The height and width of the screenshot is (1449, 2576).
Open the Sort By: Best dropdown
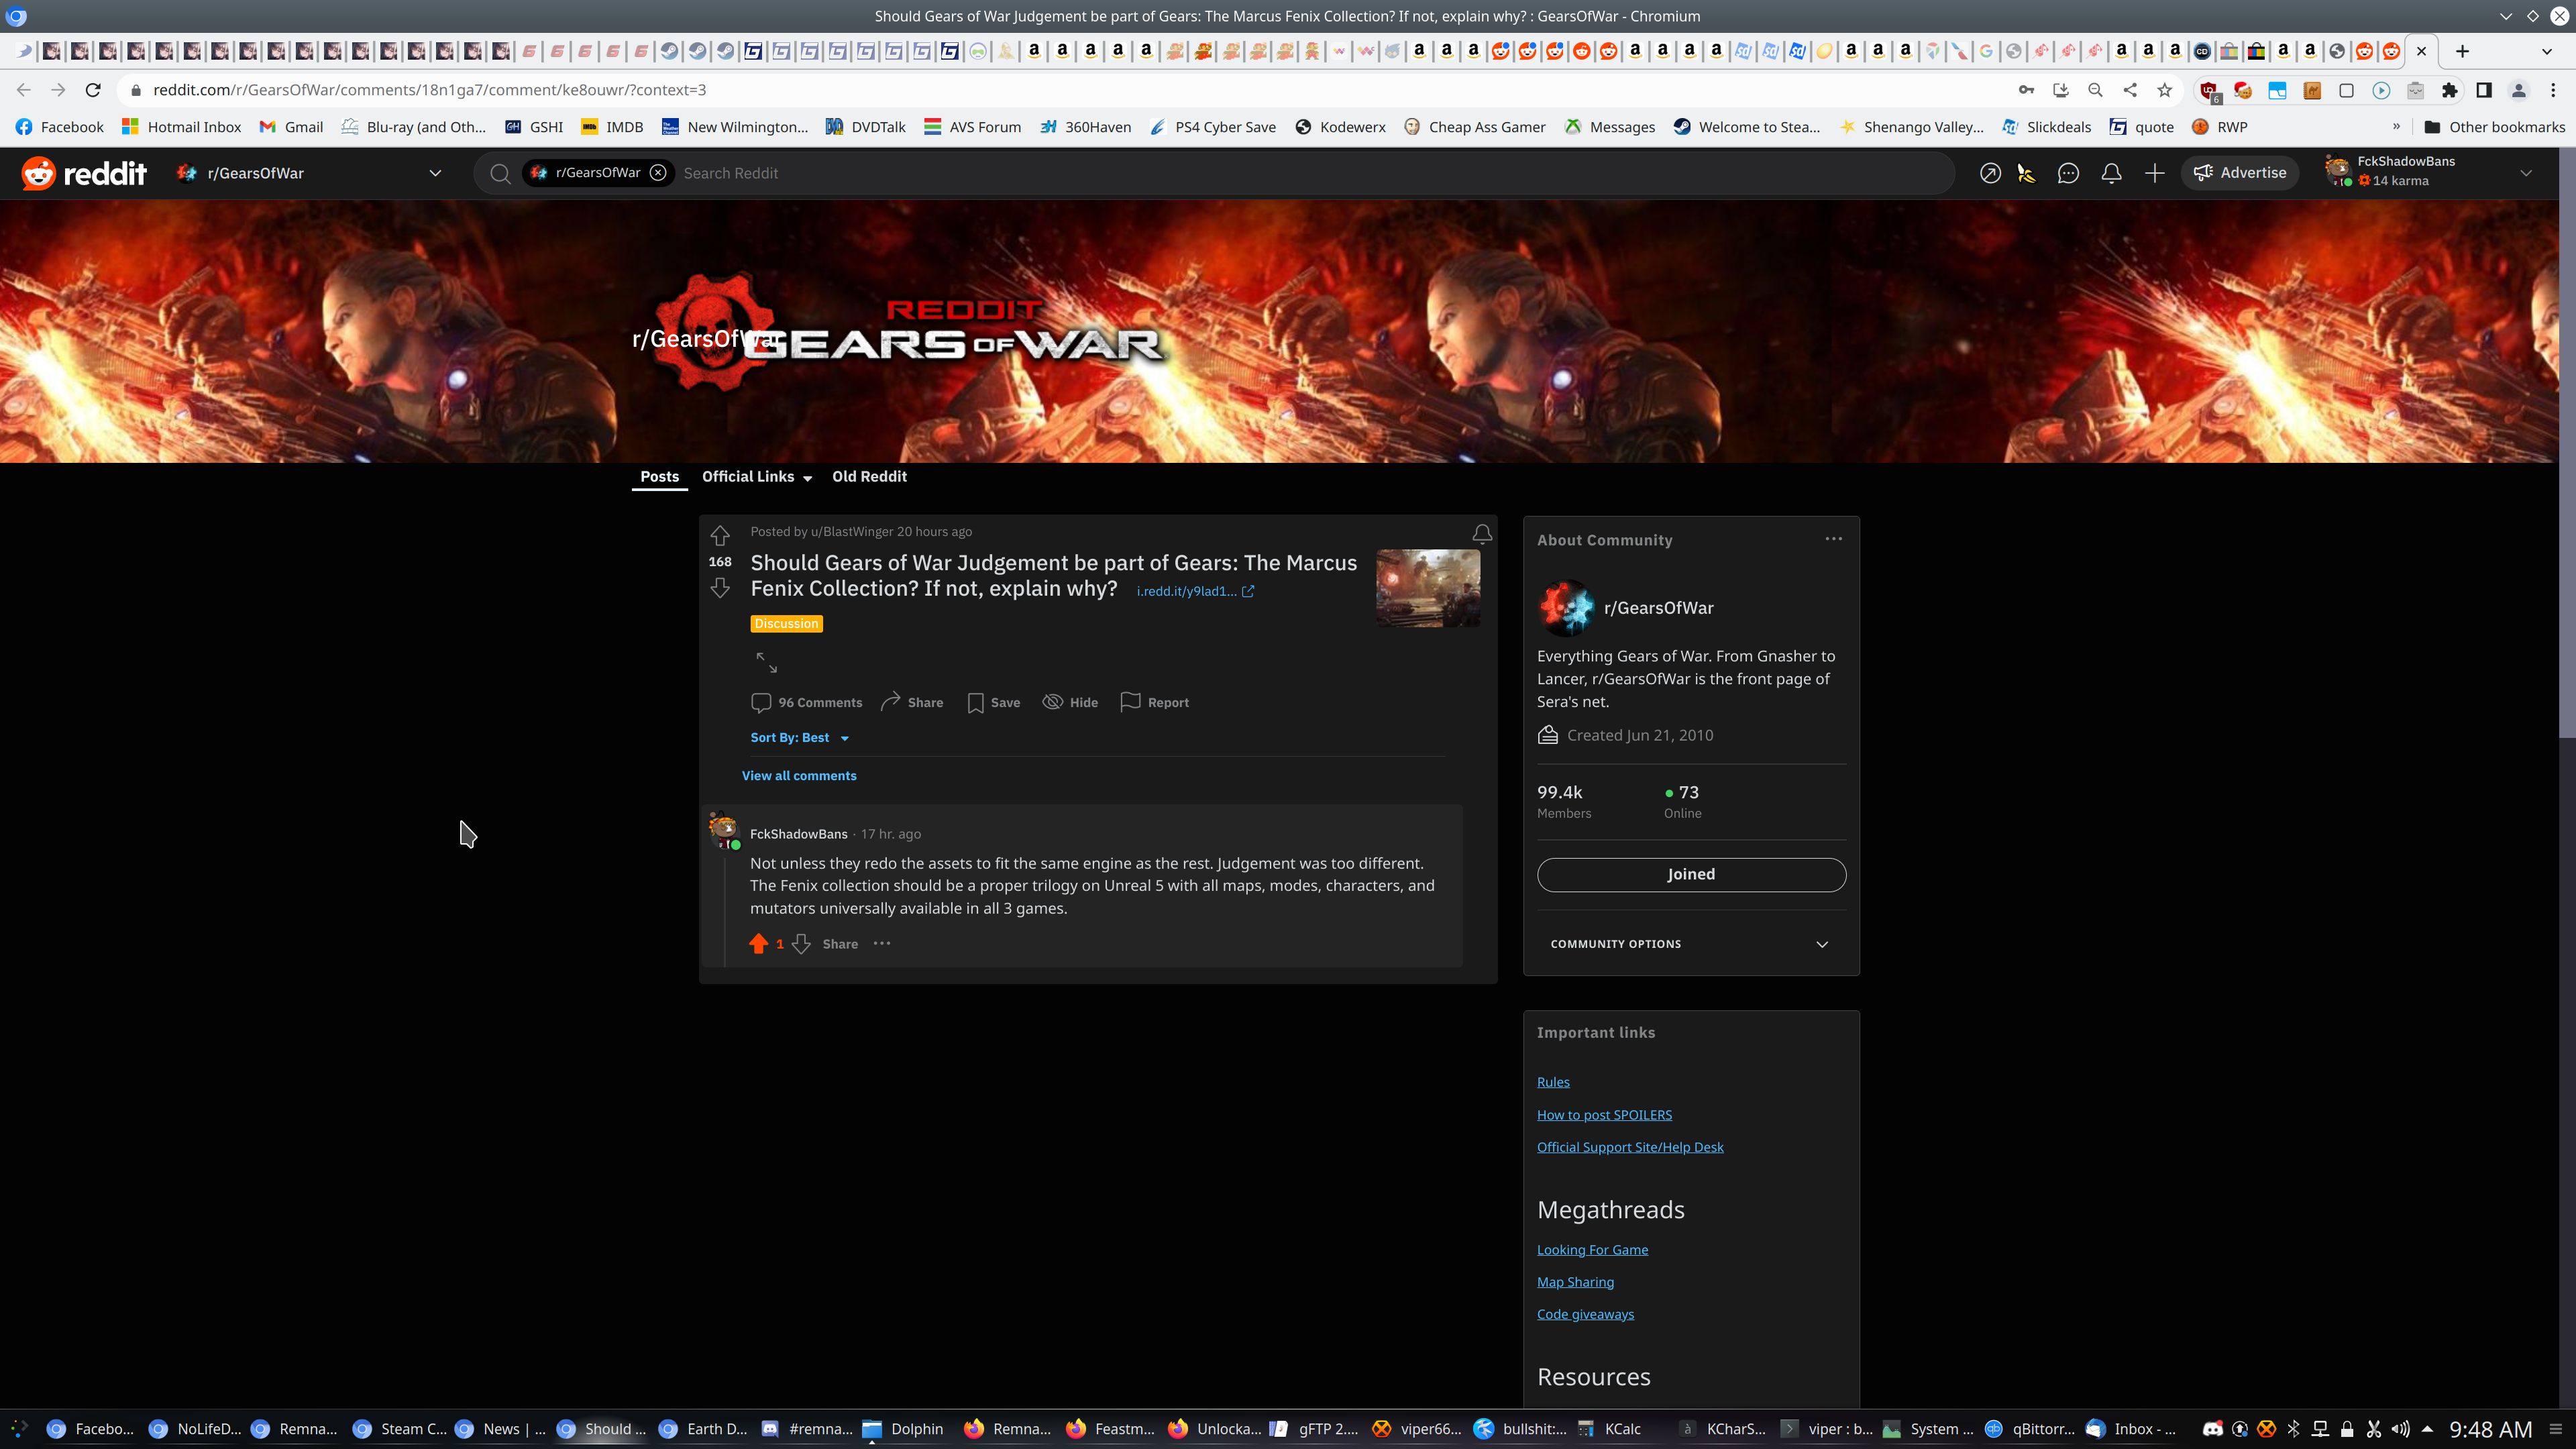[x=799, y=738]
